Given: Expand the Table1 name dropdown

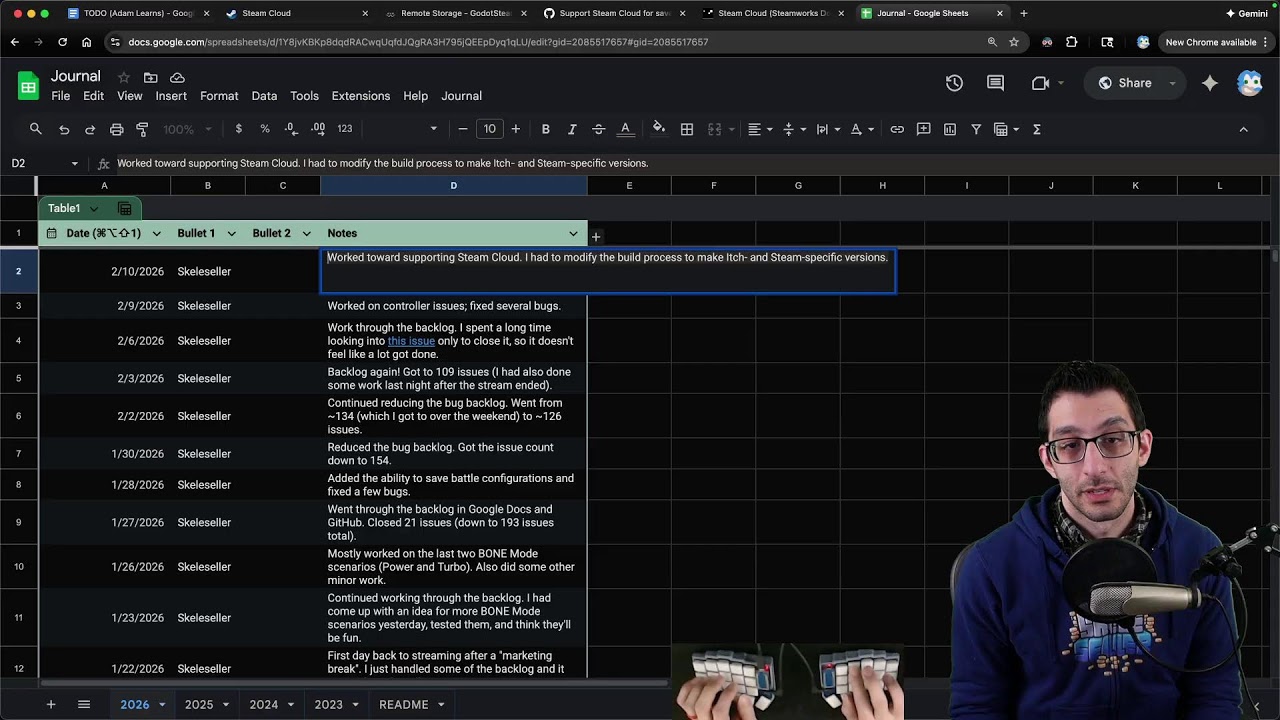Looking at the screenshot, I should [94, 208].
